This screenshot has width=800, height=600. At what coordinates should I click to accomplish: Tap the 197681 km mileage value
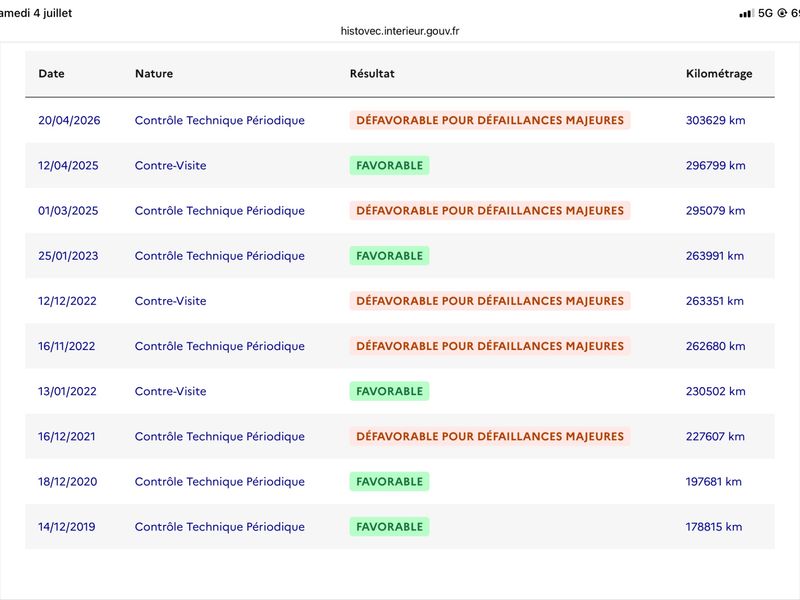click(713, 482)
